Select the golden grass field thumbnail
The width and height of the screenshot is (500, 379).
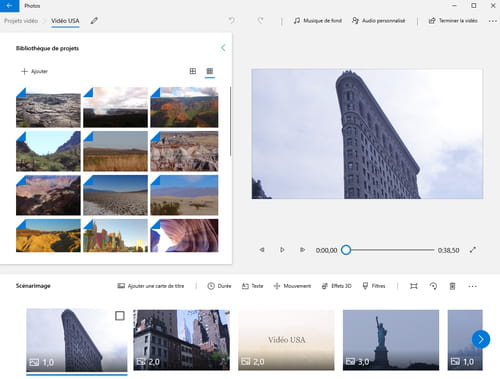click(115, 151)
